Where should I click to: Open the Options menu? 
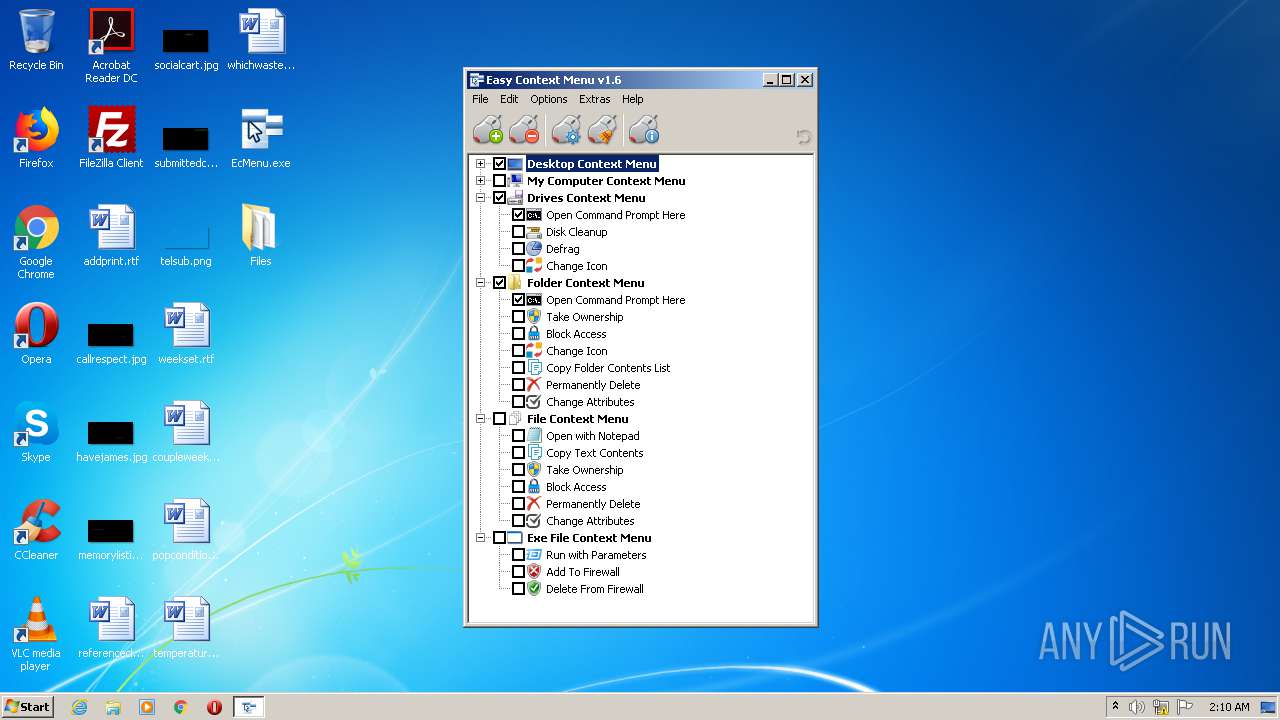[x=549, y=99]
